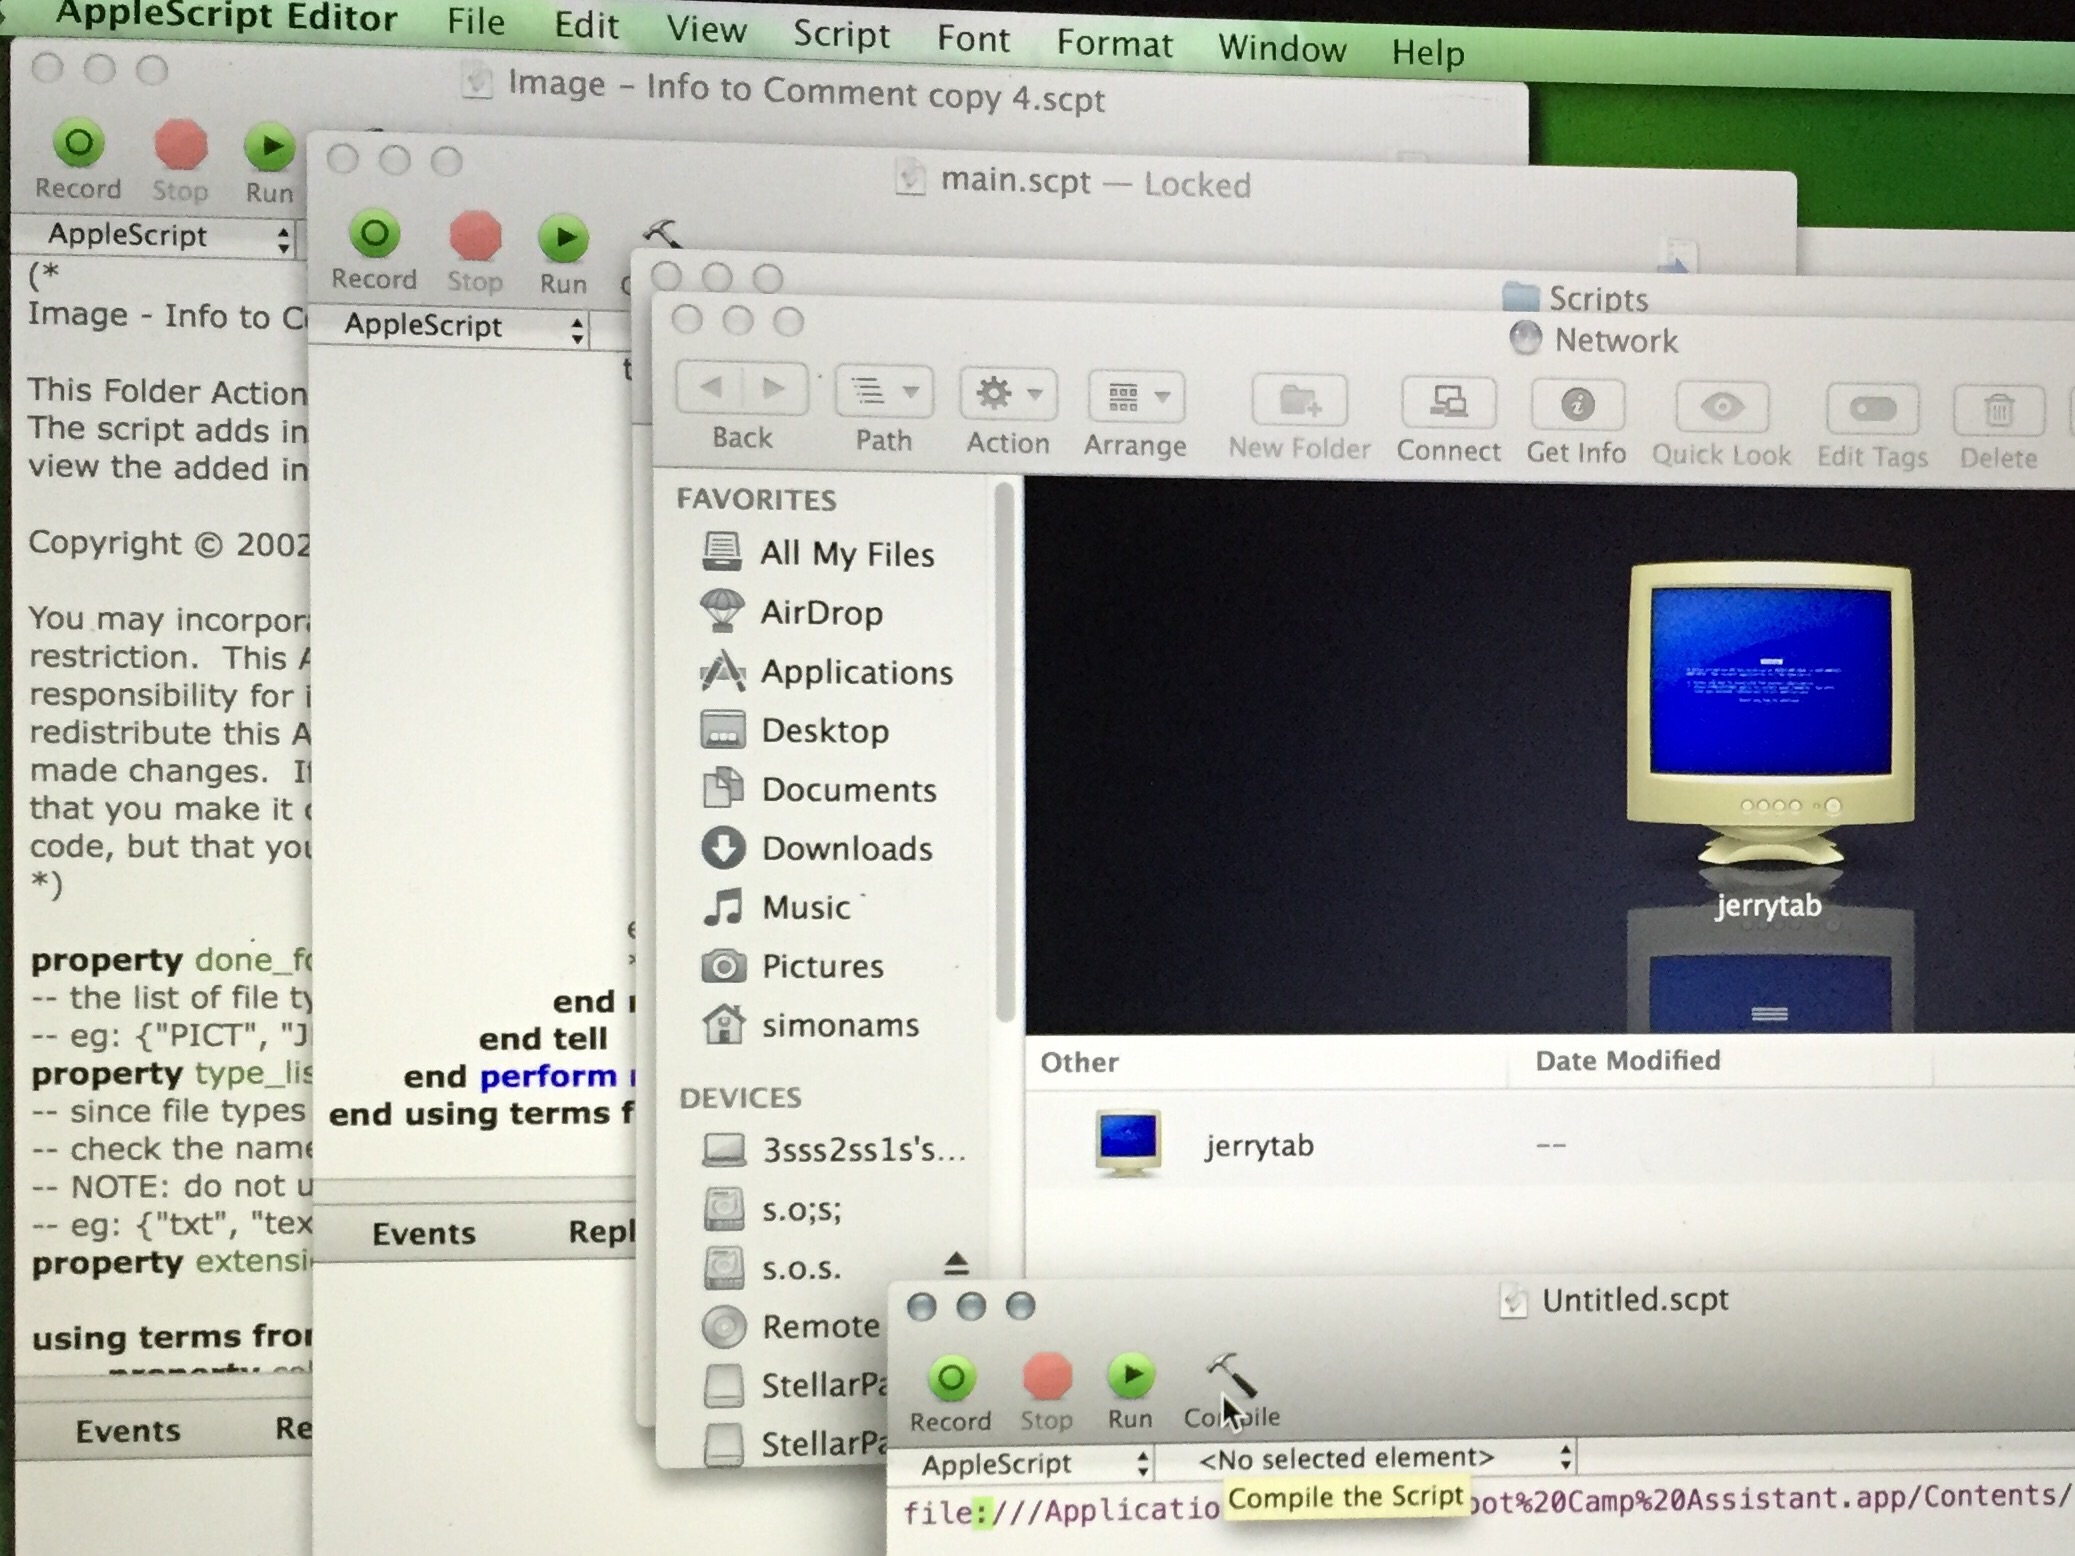Go forward in the Finder Network window
Viewport: 2075px width, 1556px height.
pyautogui.click(x=774, y=389)
